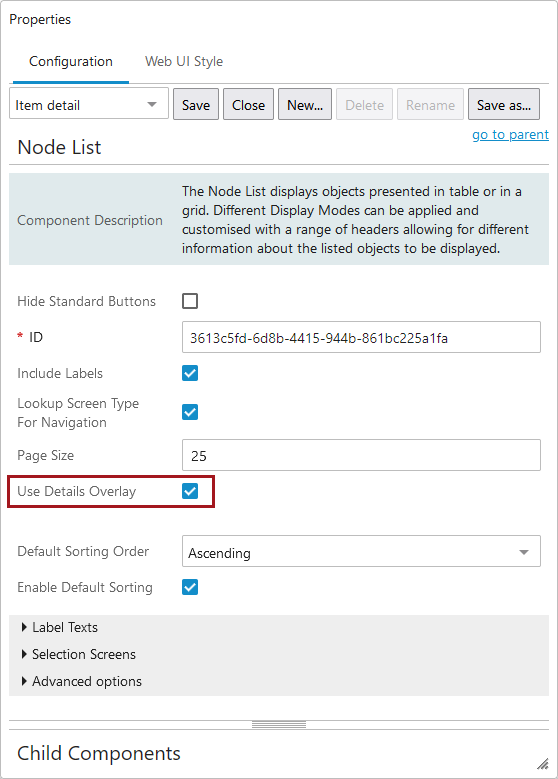The image size is (558, 779).
Task: Click the ID text field
Action: (x=361, y=337)
